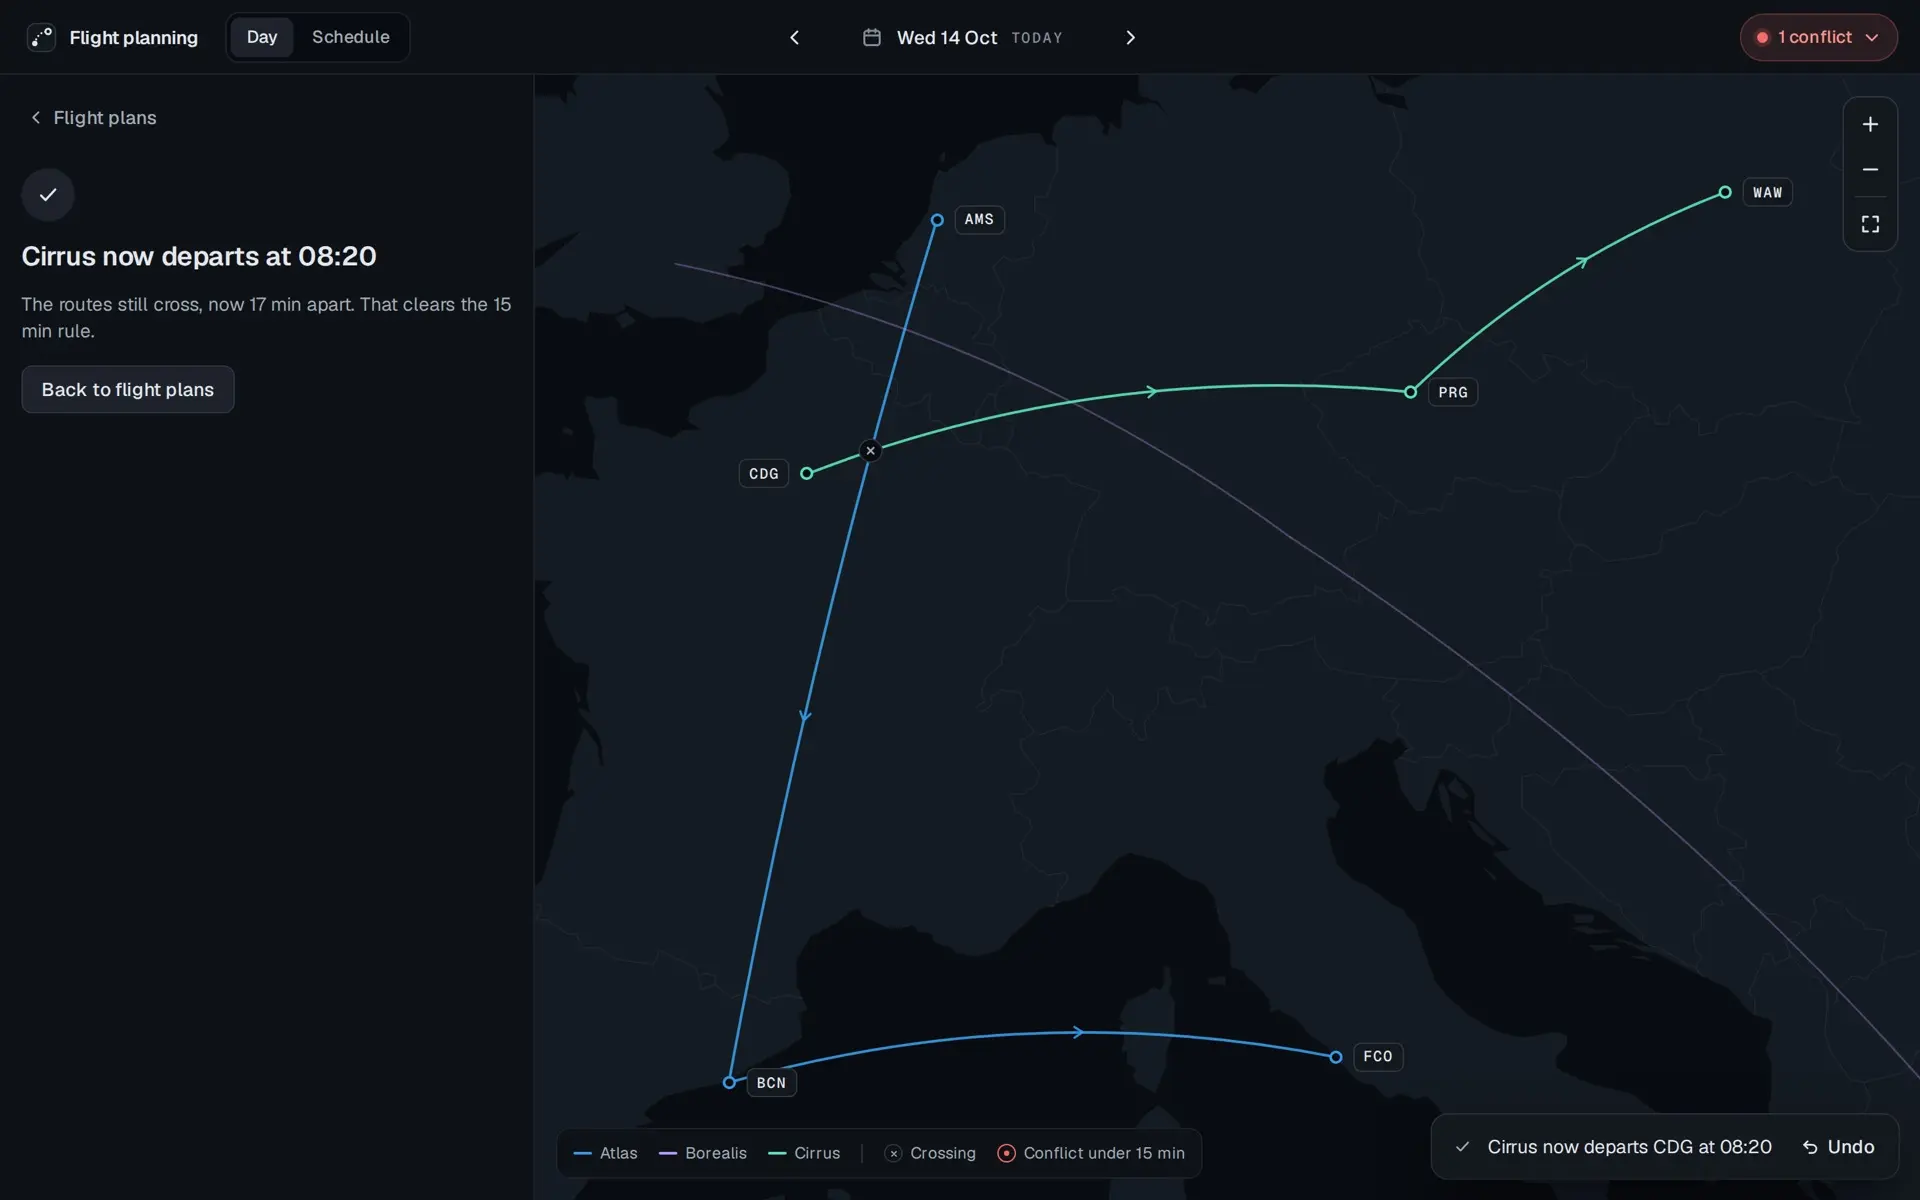
Task: Select the WAW airport node
Action: 1725,192
